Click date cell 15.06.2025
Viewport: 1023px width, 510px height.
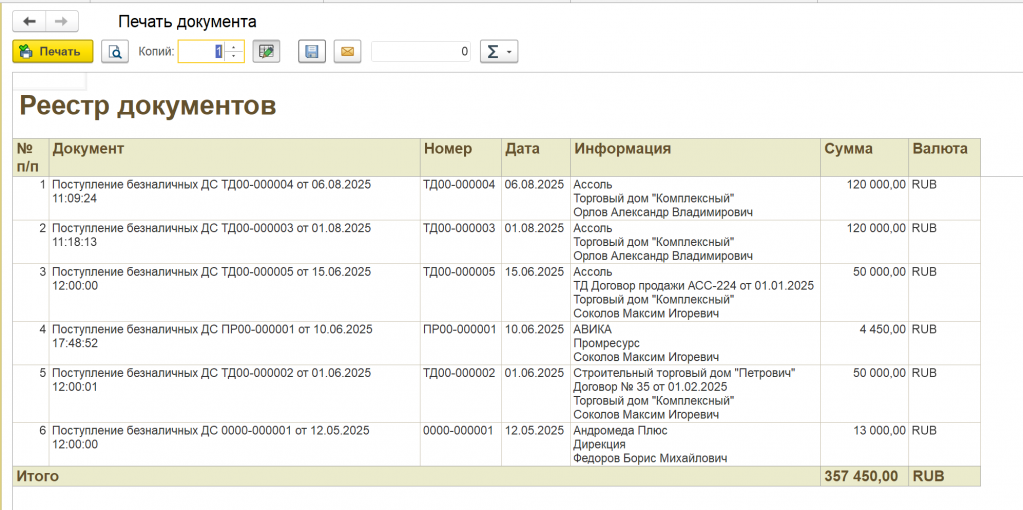click(x=536, y=292)
